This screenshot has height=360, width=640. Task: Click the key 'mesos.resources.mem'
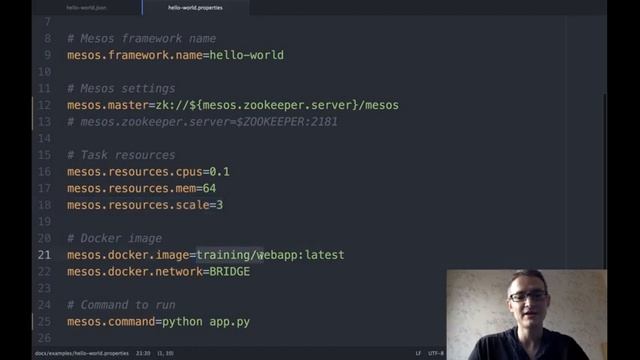pyautogui.click(x=131, y=188)
